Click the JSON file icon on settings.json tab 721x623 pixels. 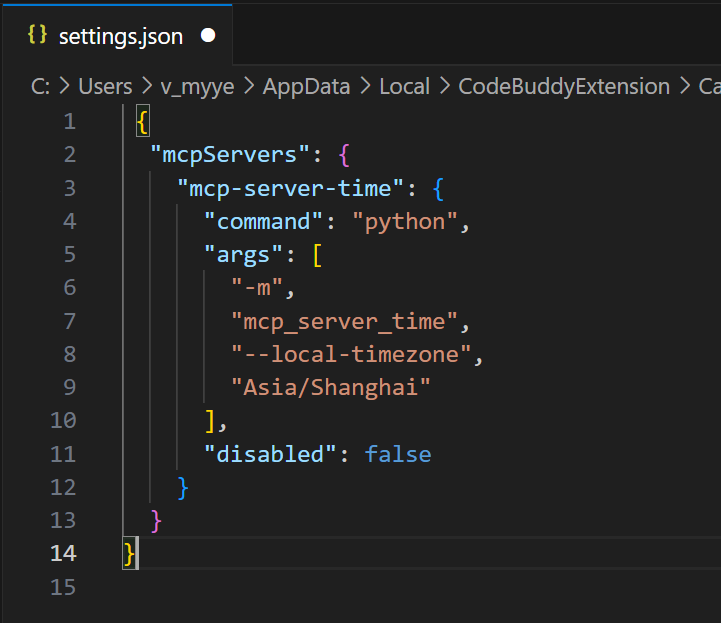(37, 36)
